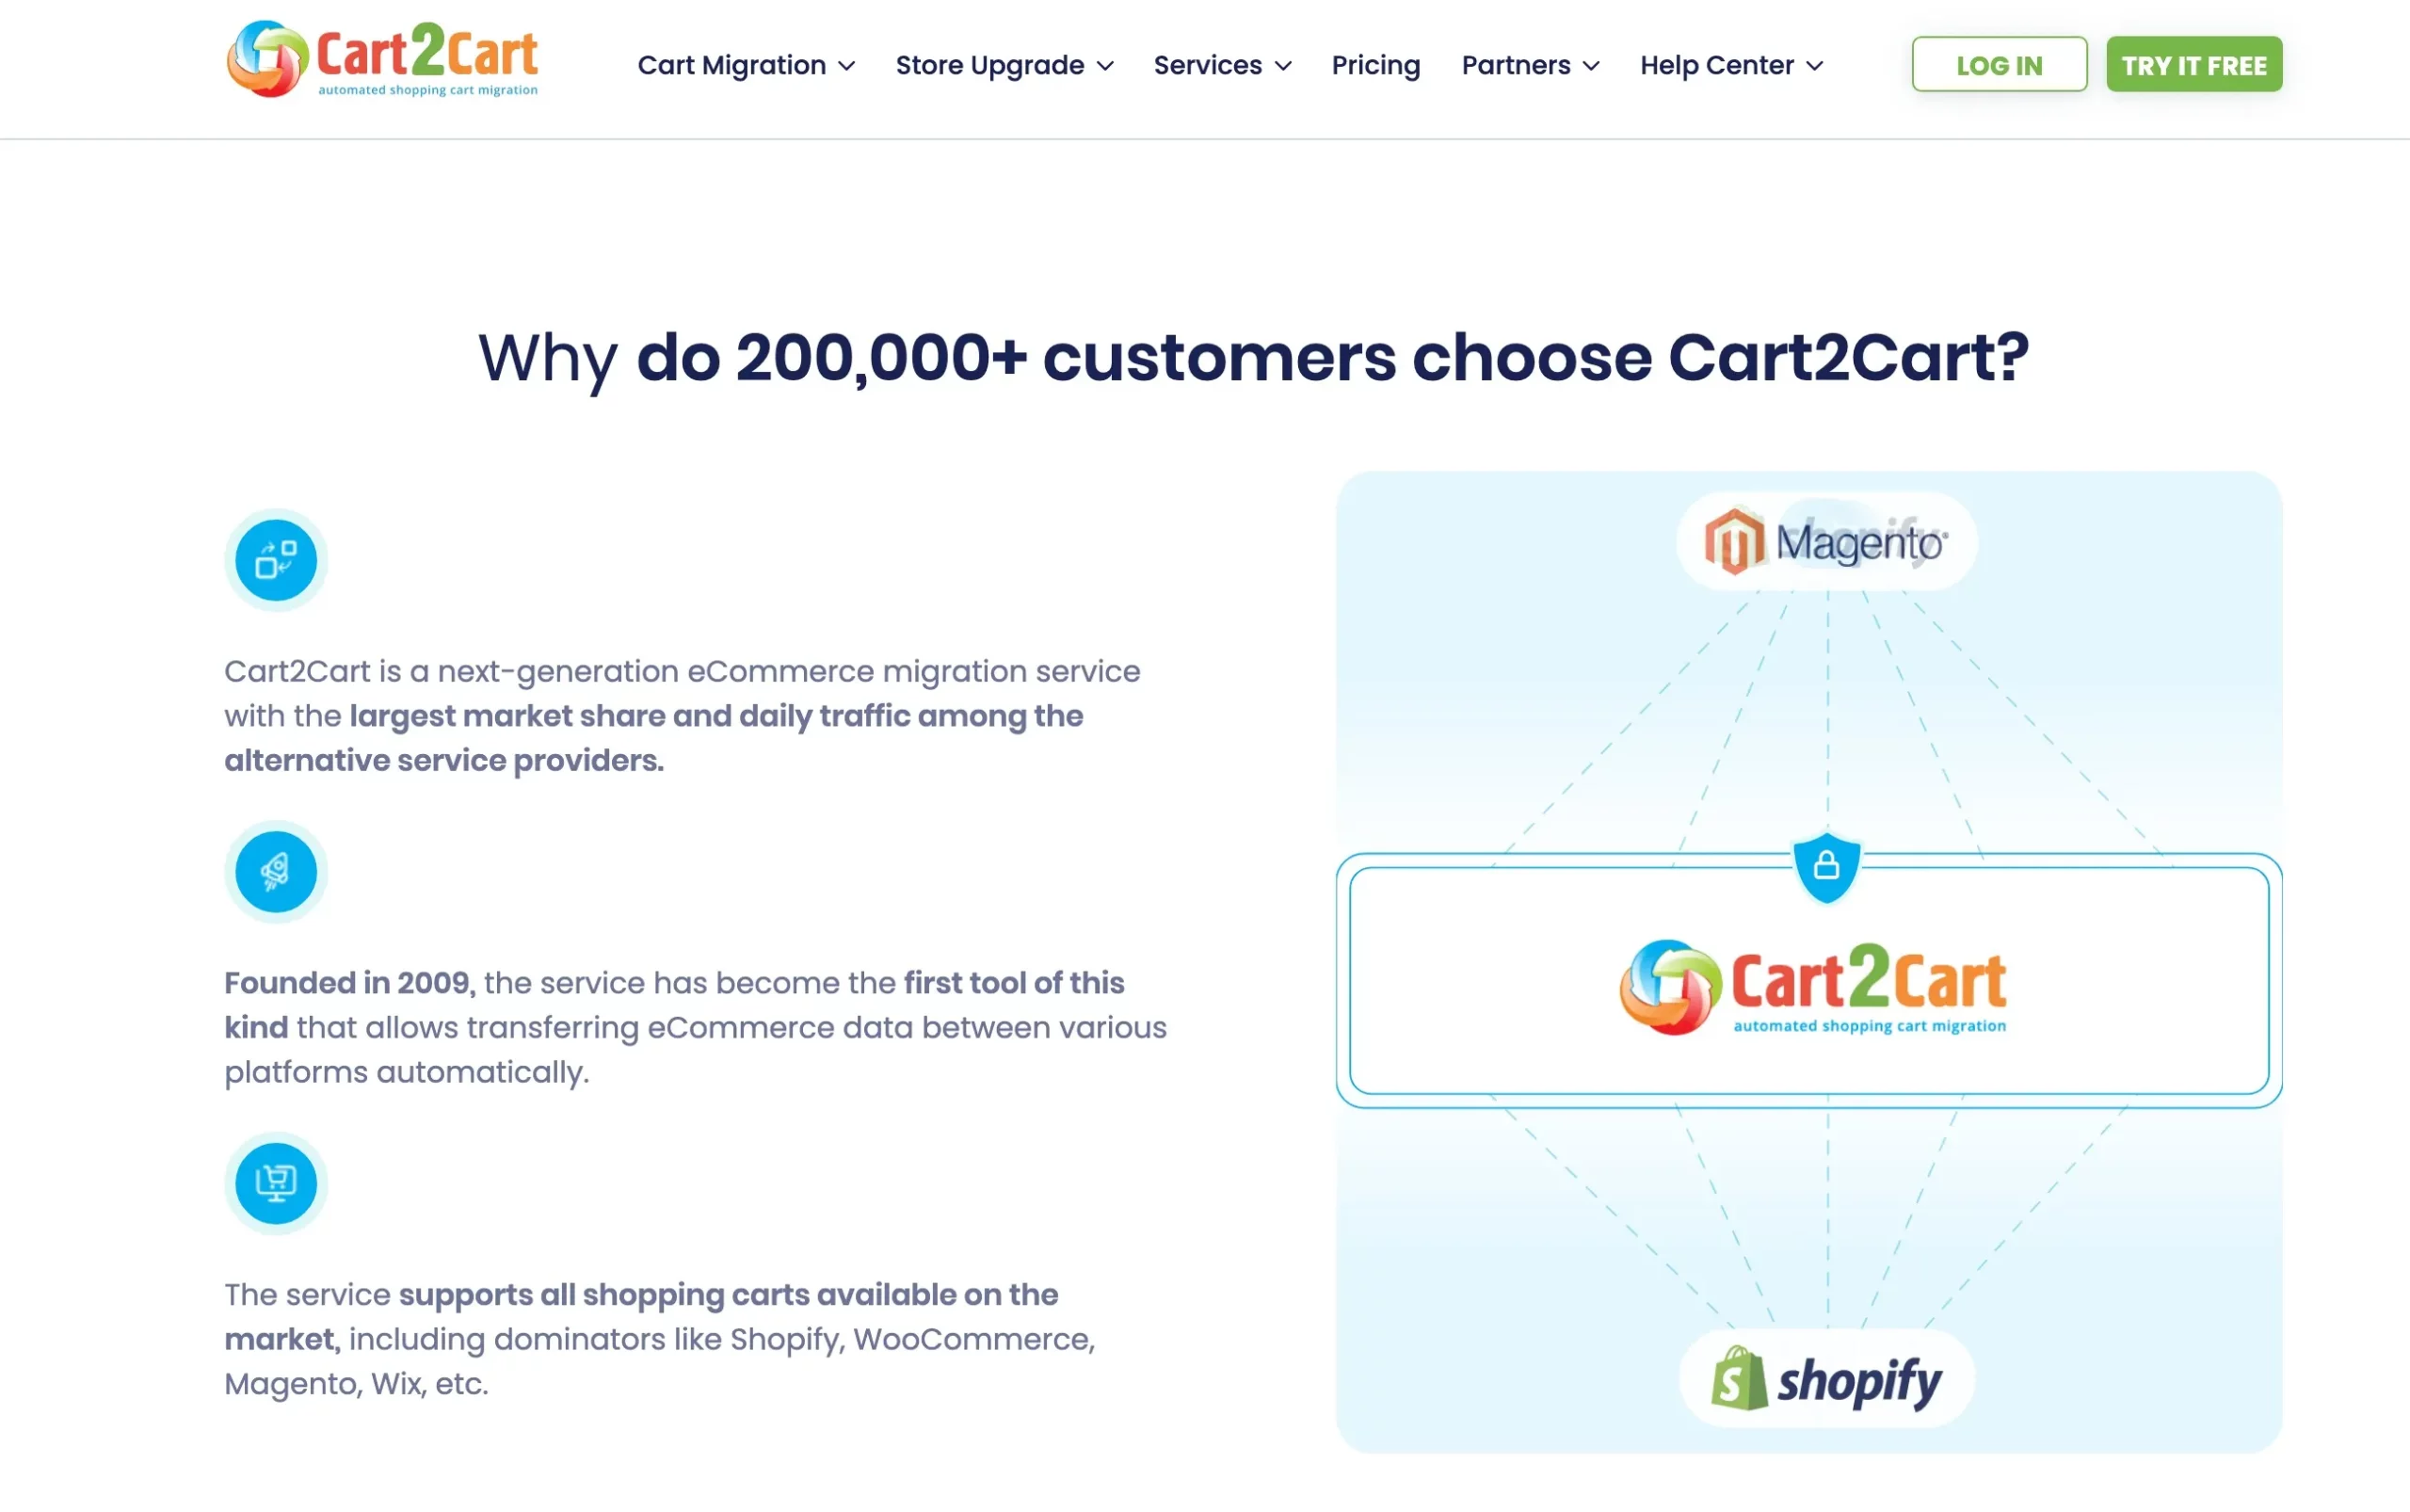Click the LOG IN button

[1999, 64]
